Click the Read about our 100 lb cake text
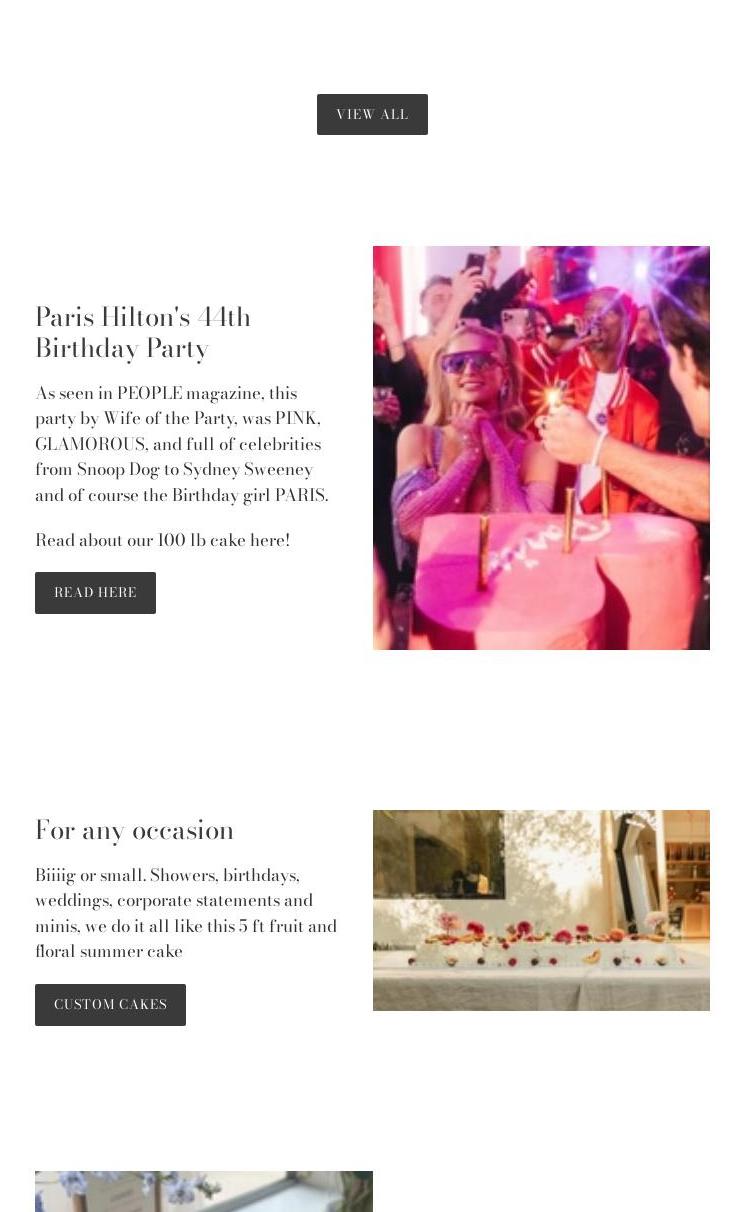The image size is (745, 1212). (x=162, y=540)
